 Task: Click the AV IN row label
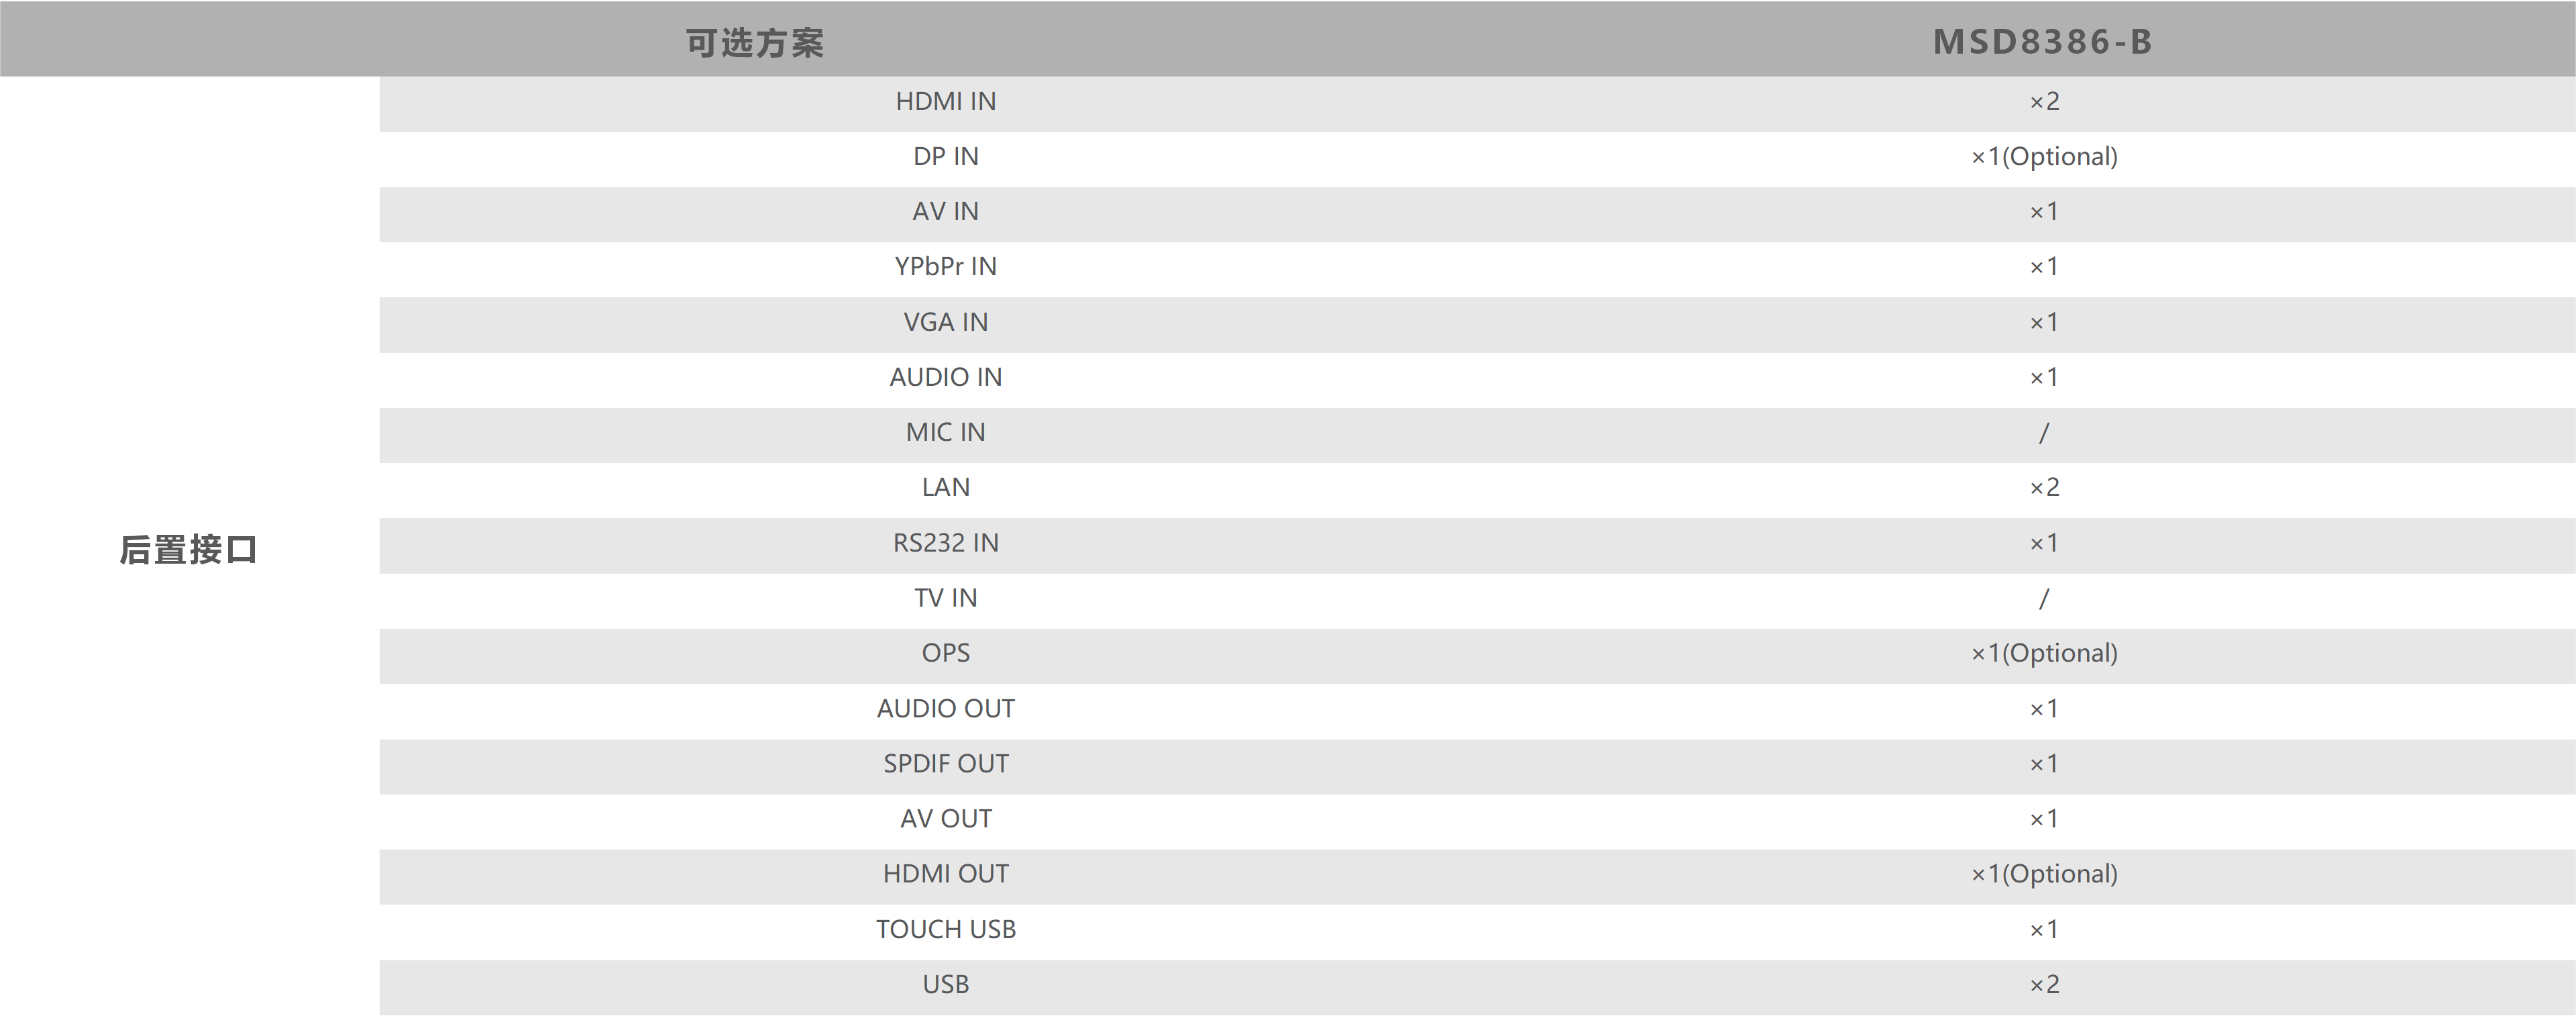[x=945, y=211]
